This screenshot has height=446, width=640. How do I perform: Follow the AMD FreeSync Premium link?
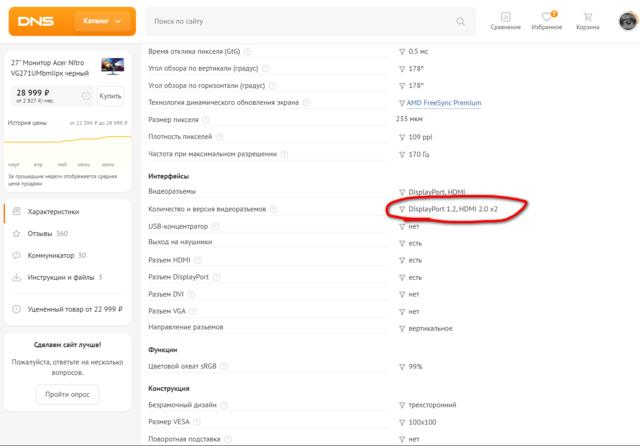(x=444, y=103)
